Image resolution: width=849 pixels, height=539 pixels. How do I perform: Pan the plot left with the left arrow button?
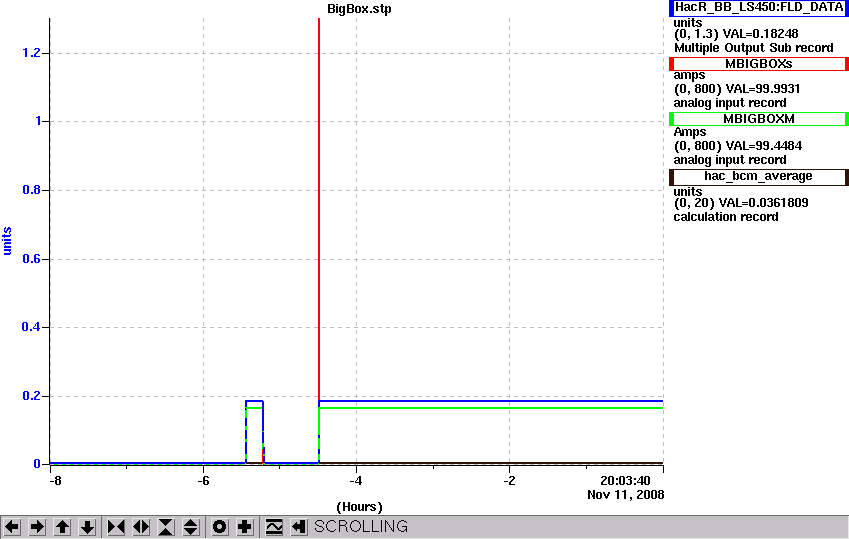pyautogui.click(x=12, y=527)
